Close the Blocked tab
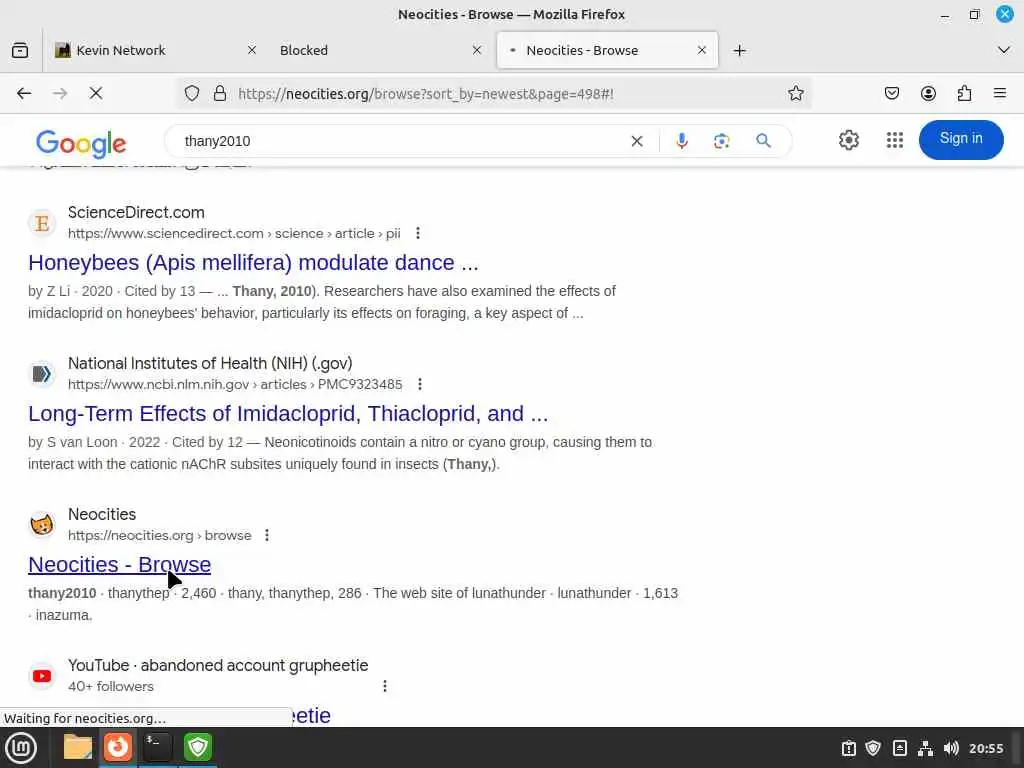The width and height of the screenshot is (1024, 768). pos(477,50)
